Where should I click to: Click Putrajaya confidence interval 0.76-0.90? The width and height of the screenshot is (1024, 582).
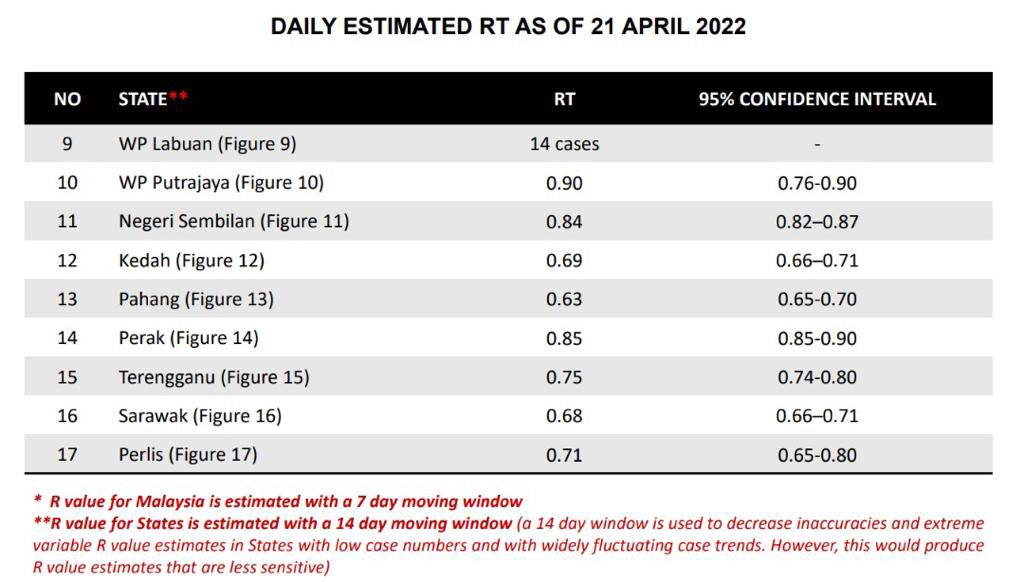tap(817, 183)
